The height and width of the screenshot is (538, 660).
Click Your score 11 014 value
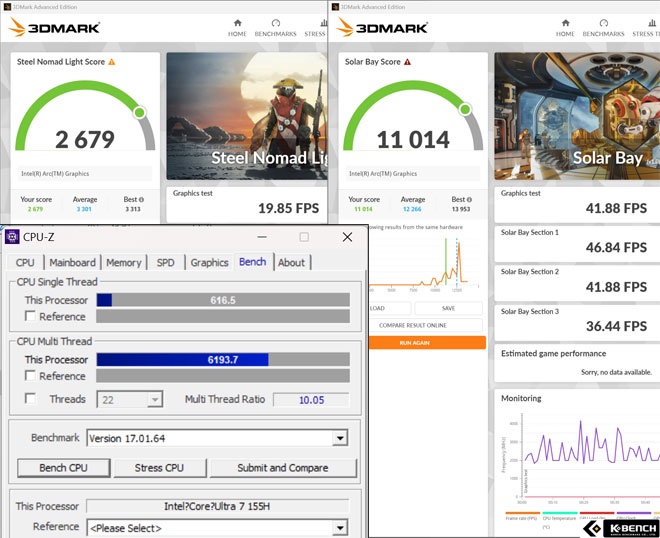[363, 209]
